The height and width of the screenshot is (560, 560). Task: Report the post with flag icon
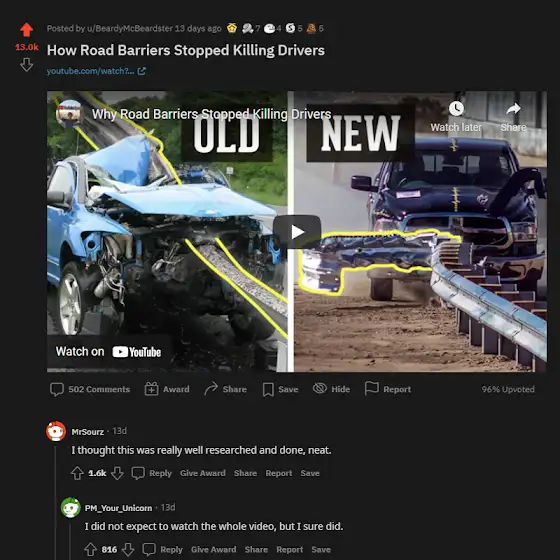pyautogui.click(x=388, y=389)
